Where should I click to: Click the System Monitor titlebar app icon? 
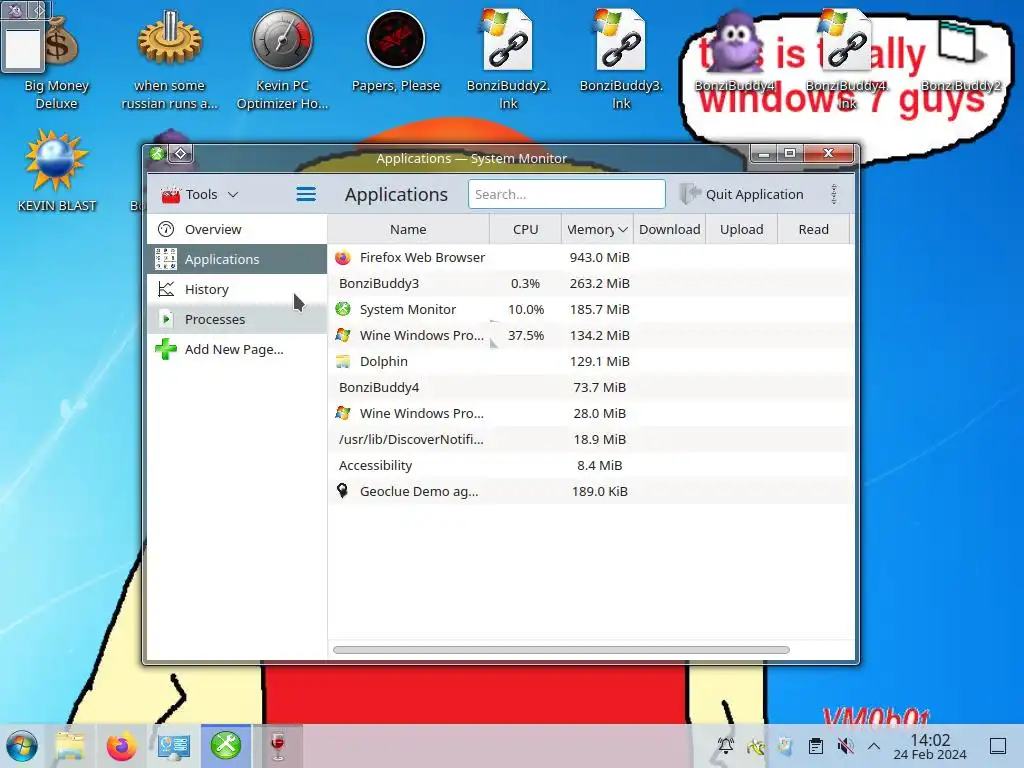point(157,154)
